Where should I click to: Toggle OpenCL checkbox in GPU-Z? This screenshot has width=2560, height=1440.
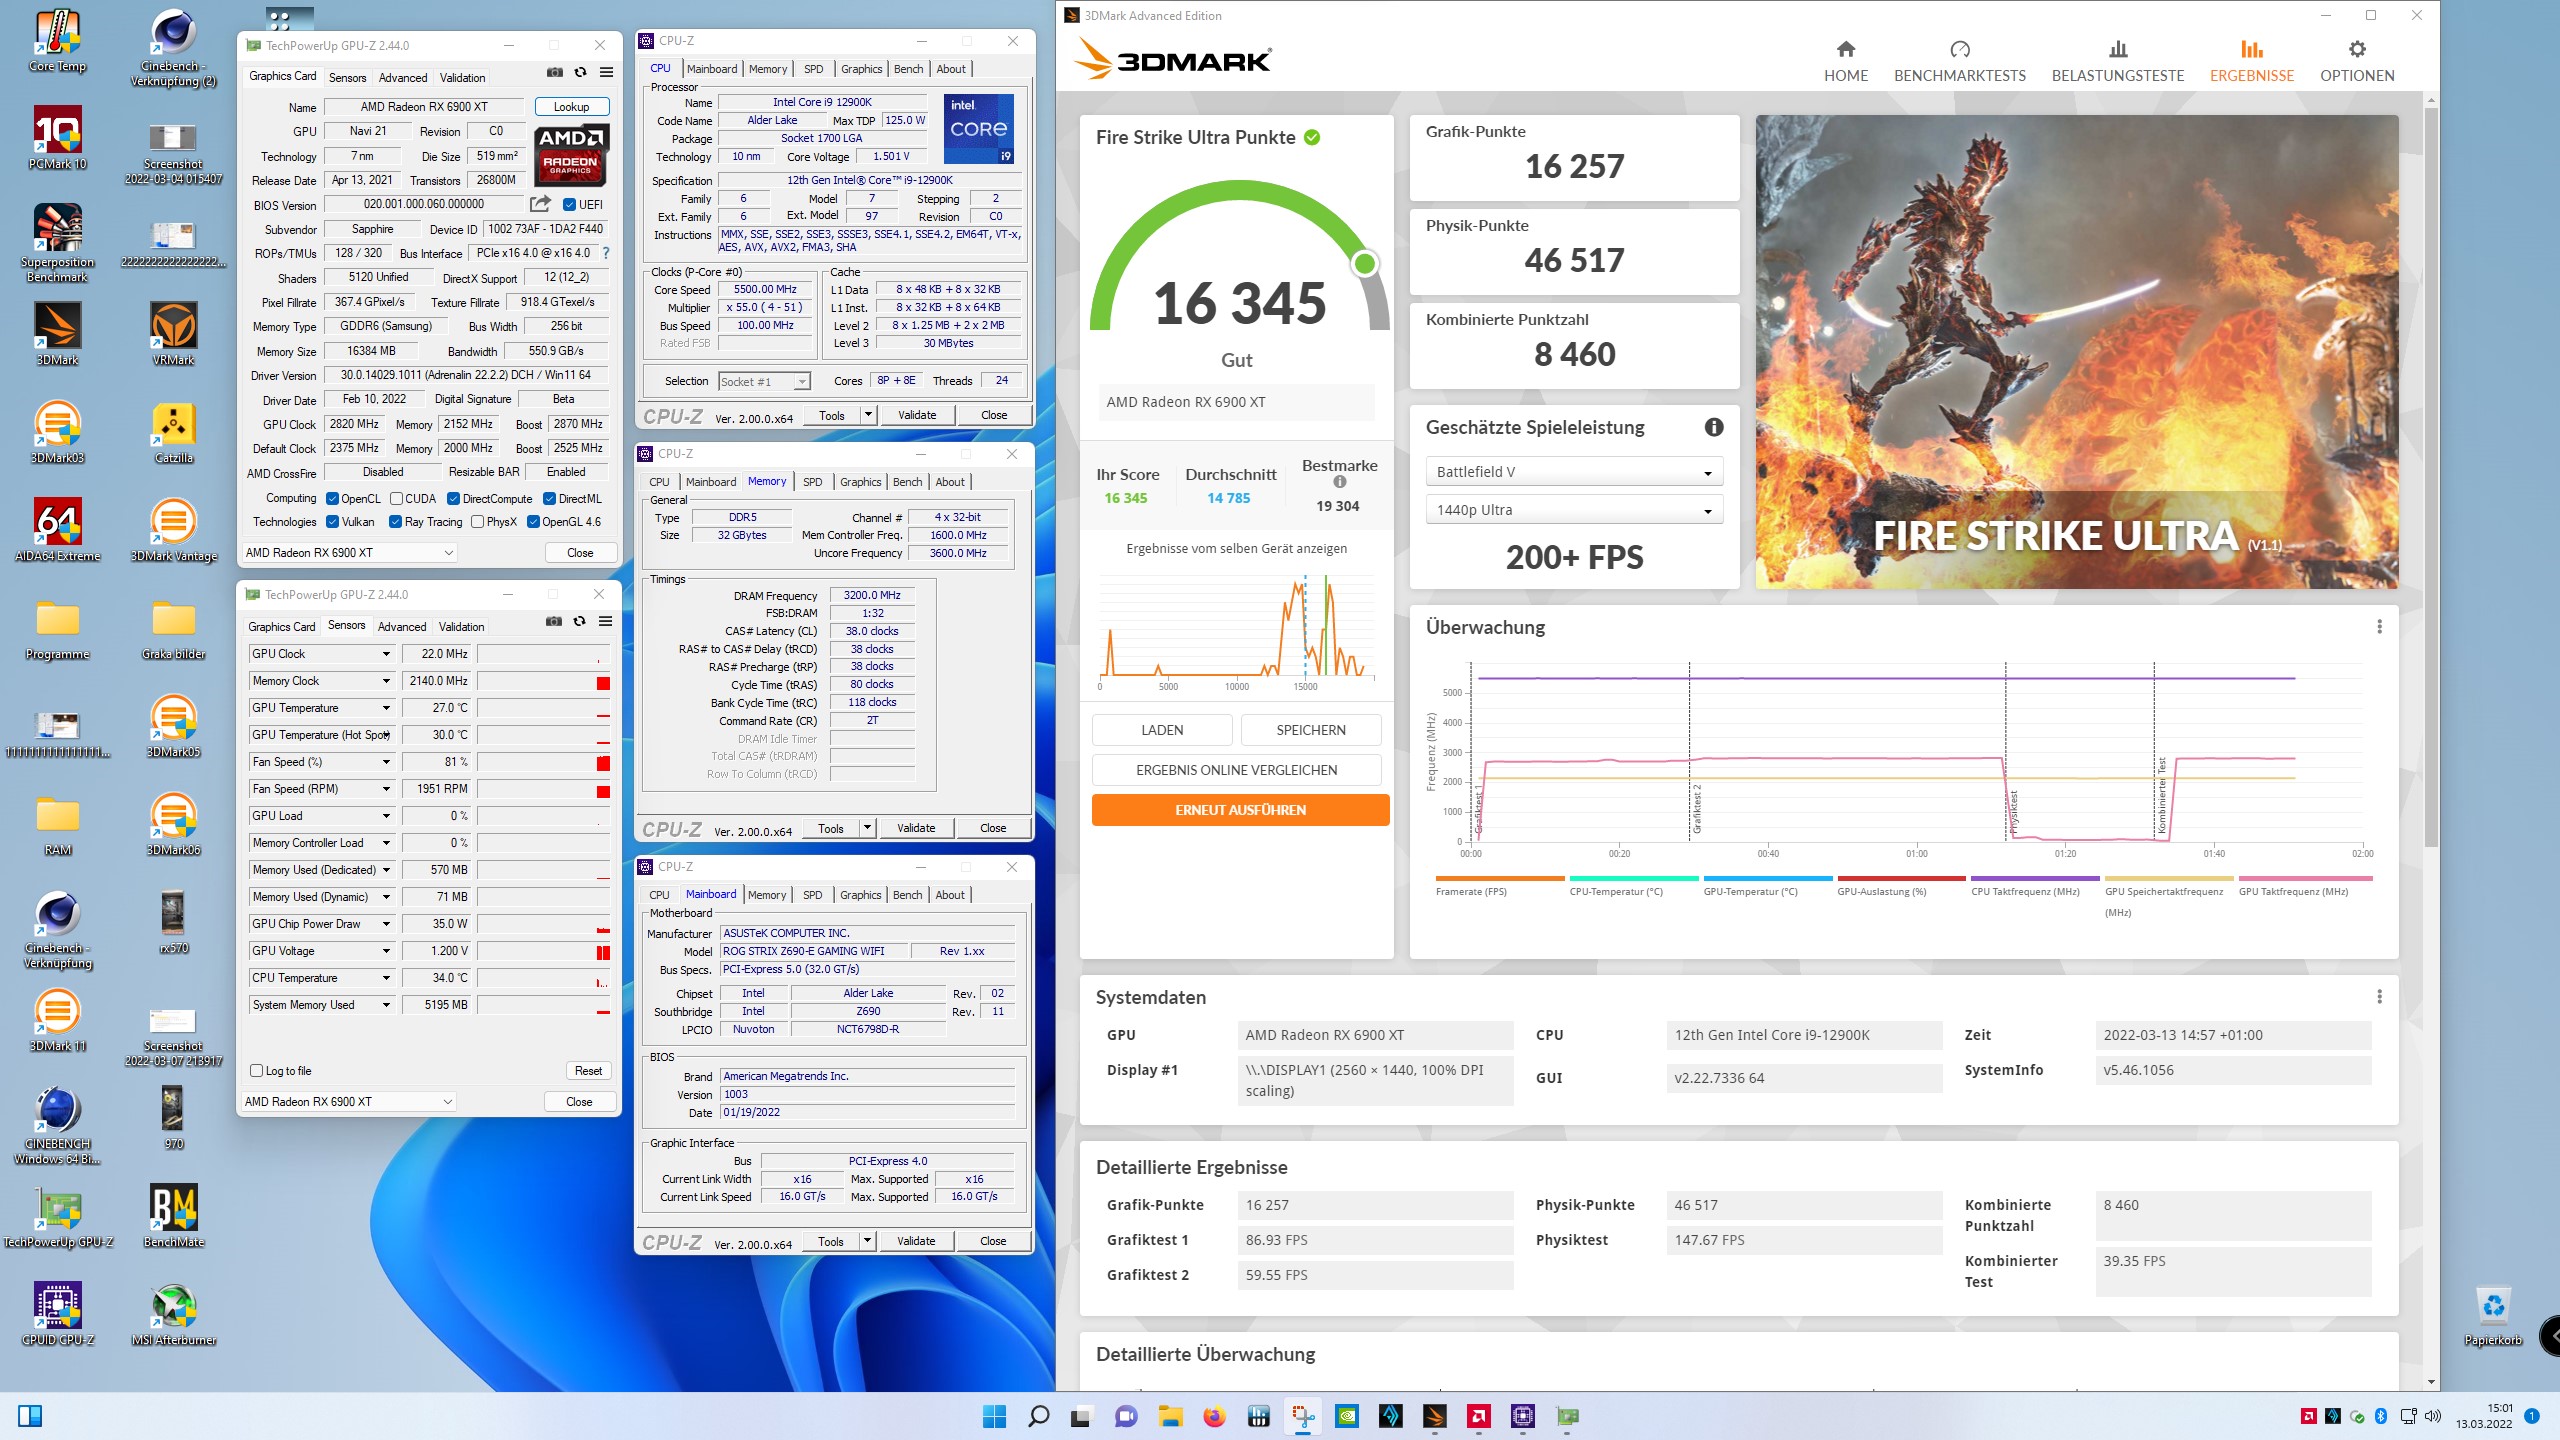tap(332, 499)
